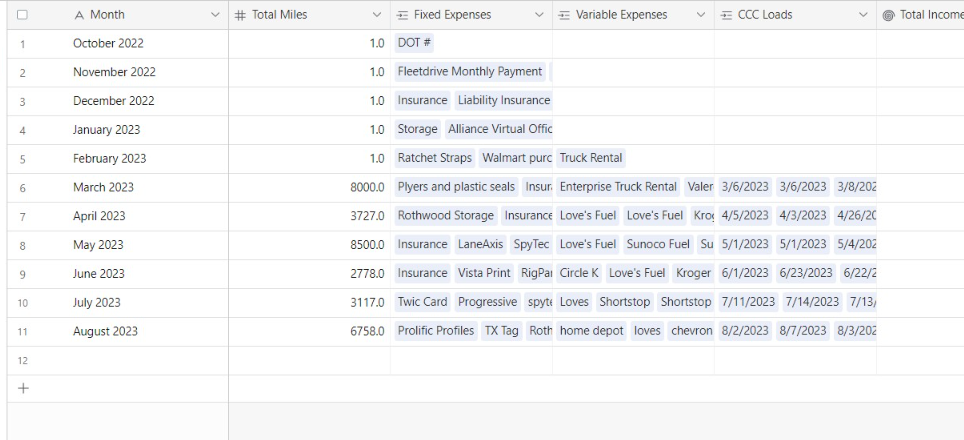Click the 3727.0 miles value

click(x=367, y=216)
